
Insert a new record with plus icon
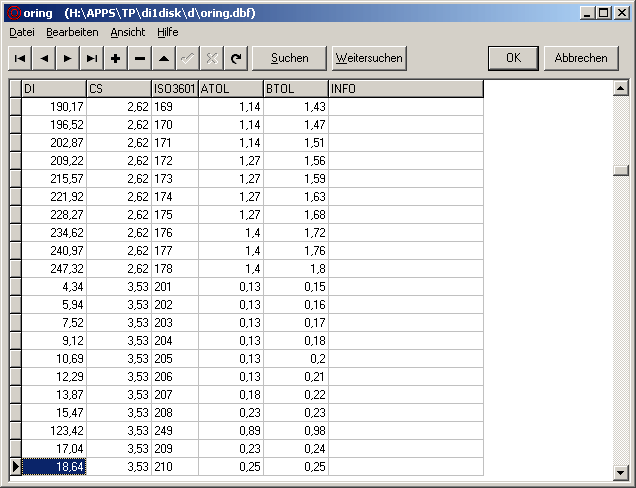pos(116,58)
